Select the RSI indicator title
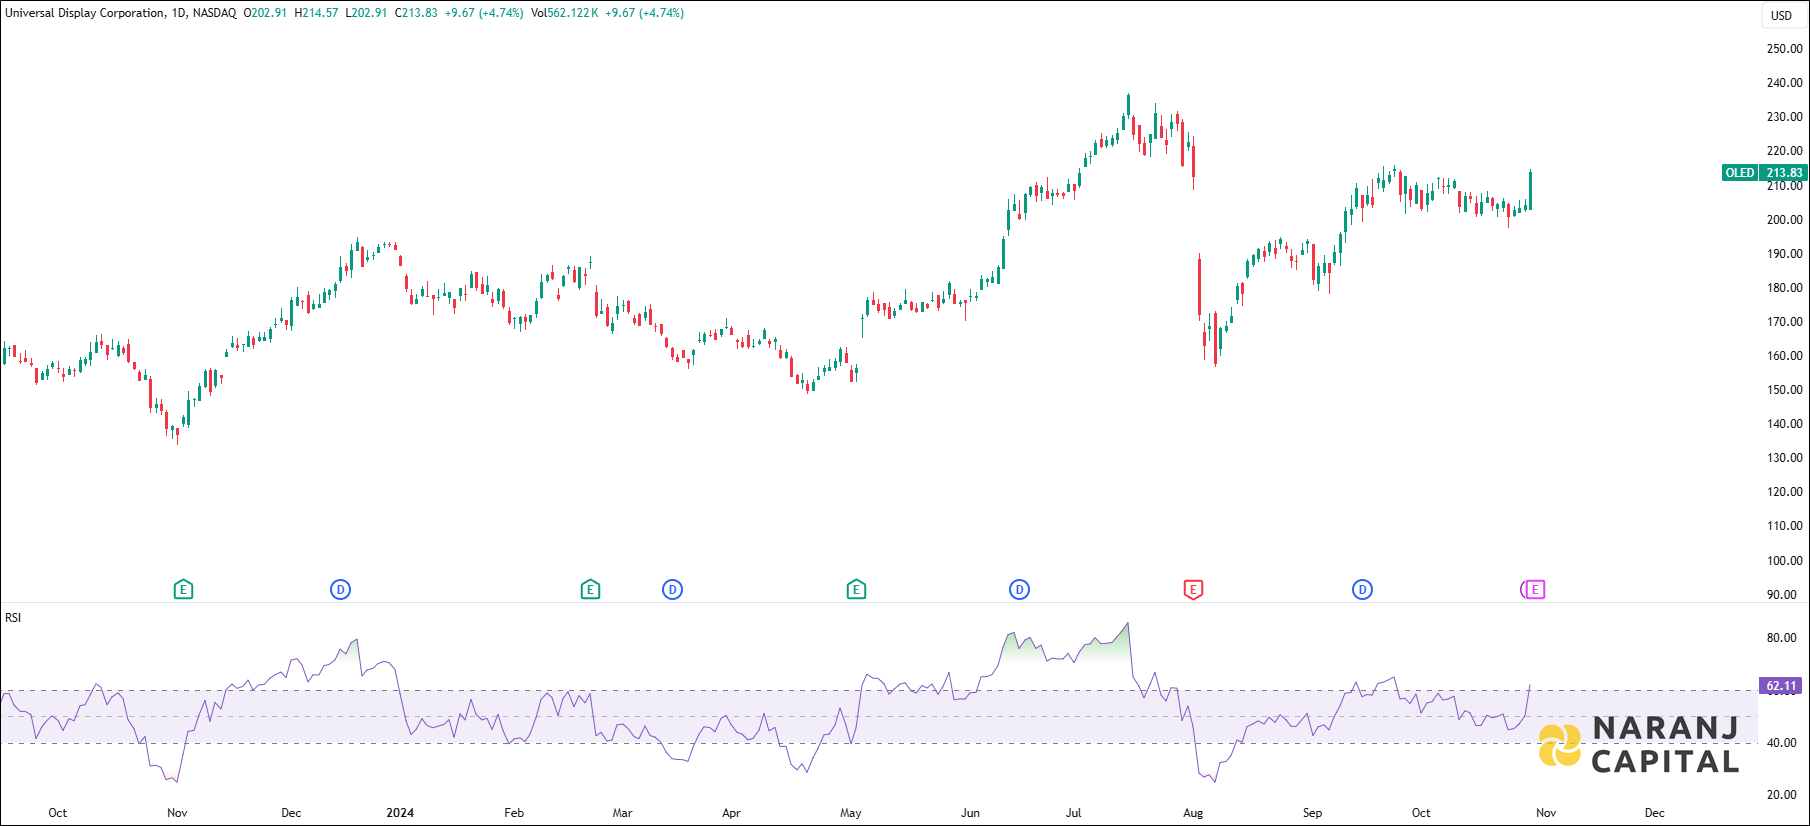The height and width of the screenshot is (826, 1810). [13, 618]
